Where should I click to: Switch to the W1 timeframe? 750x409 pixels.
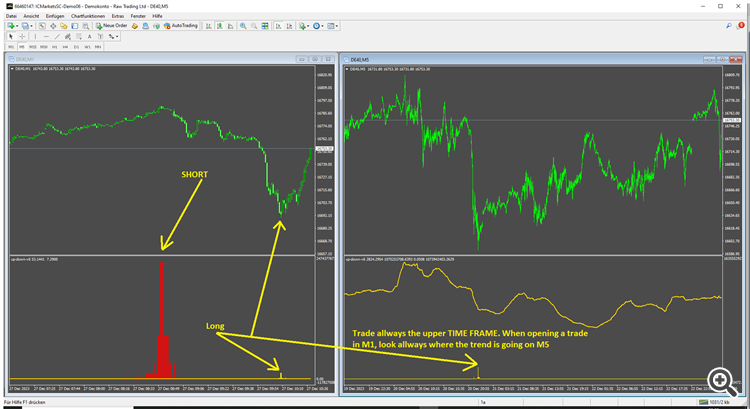click(87, 47)
